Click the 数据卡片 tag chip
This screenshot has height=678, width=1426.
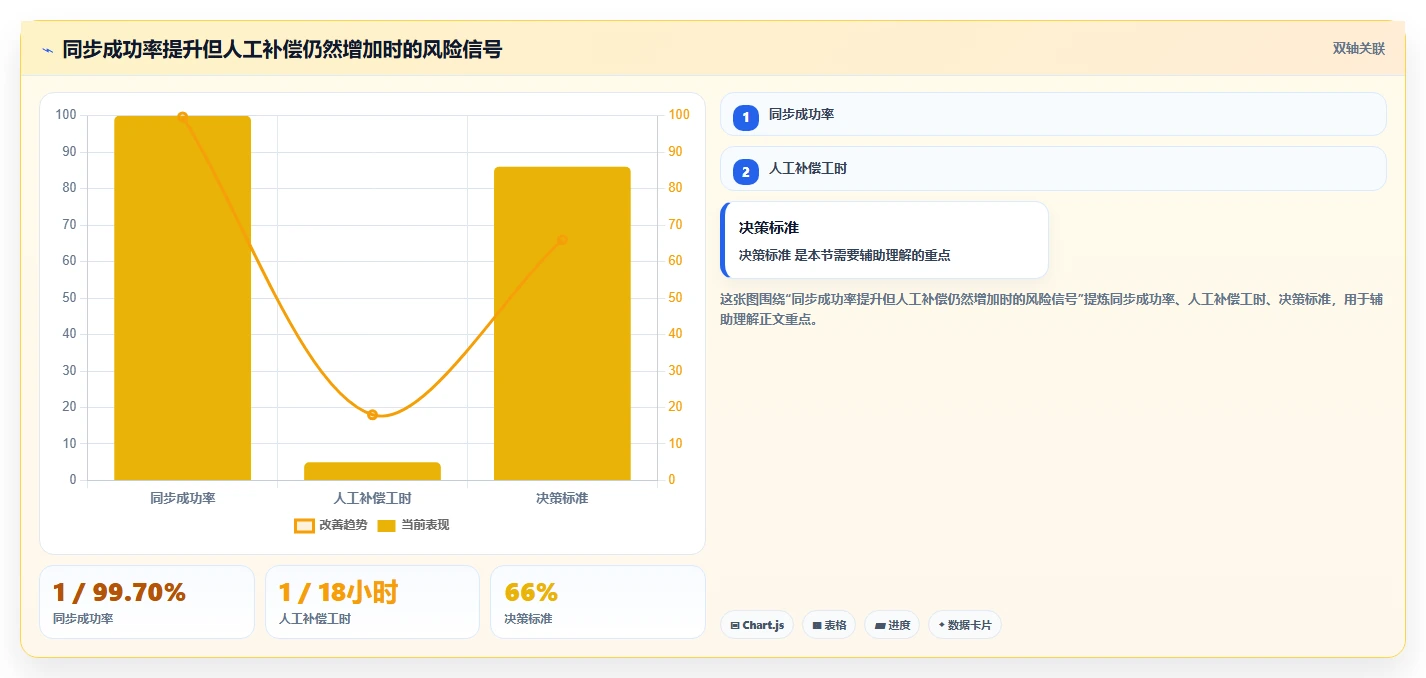point(965,625)
